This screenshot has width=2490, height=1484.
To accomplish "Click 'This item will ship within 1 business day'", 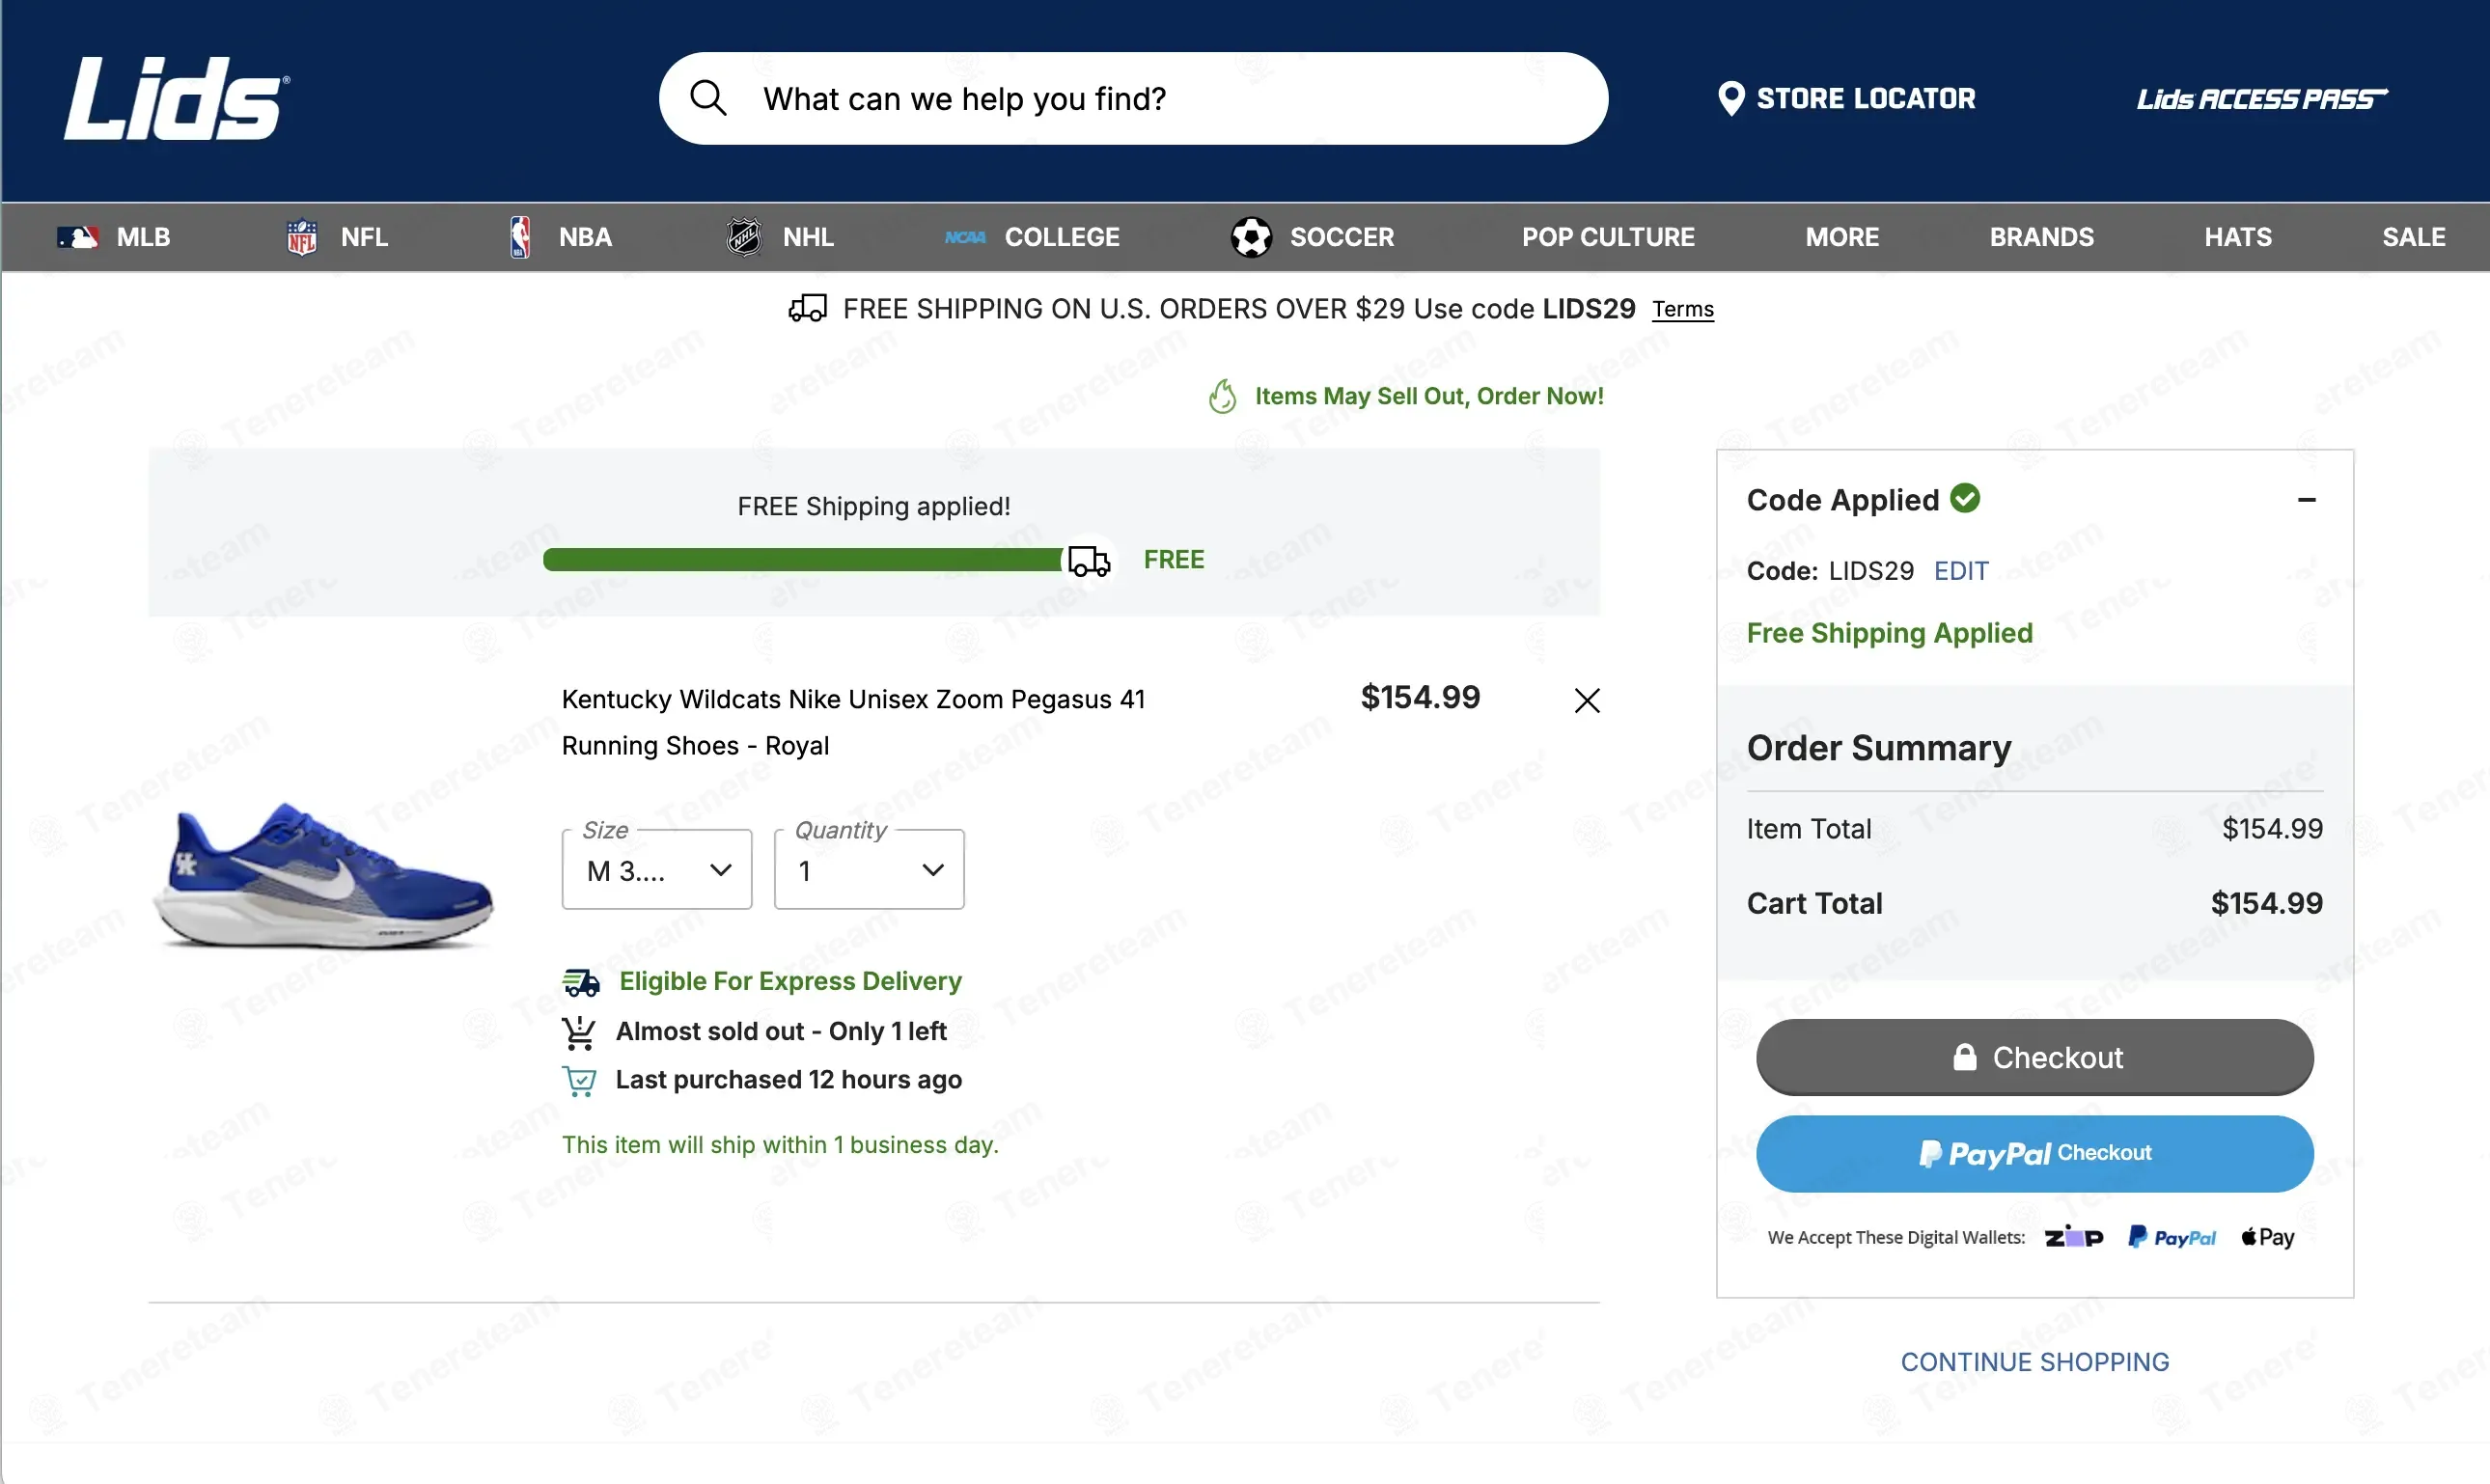I will [x=780, y=1145].
